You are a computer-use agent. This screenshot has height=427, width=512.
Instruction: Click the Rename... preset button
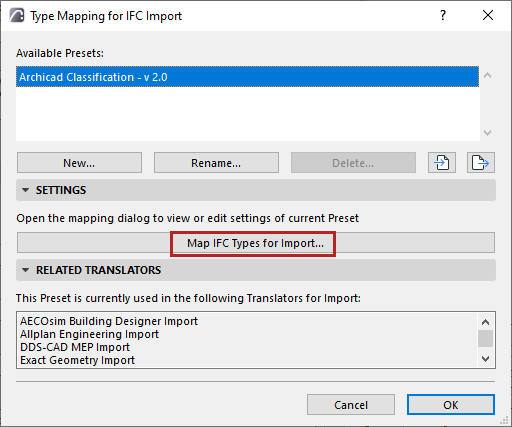[216, 163]
